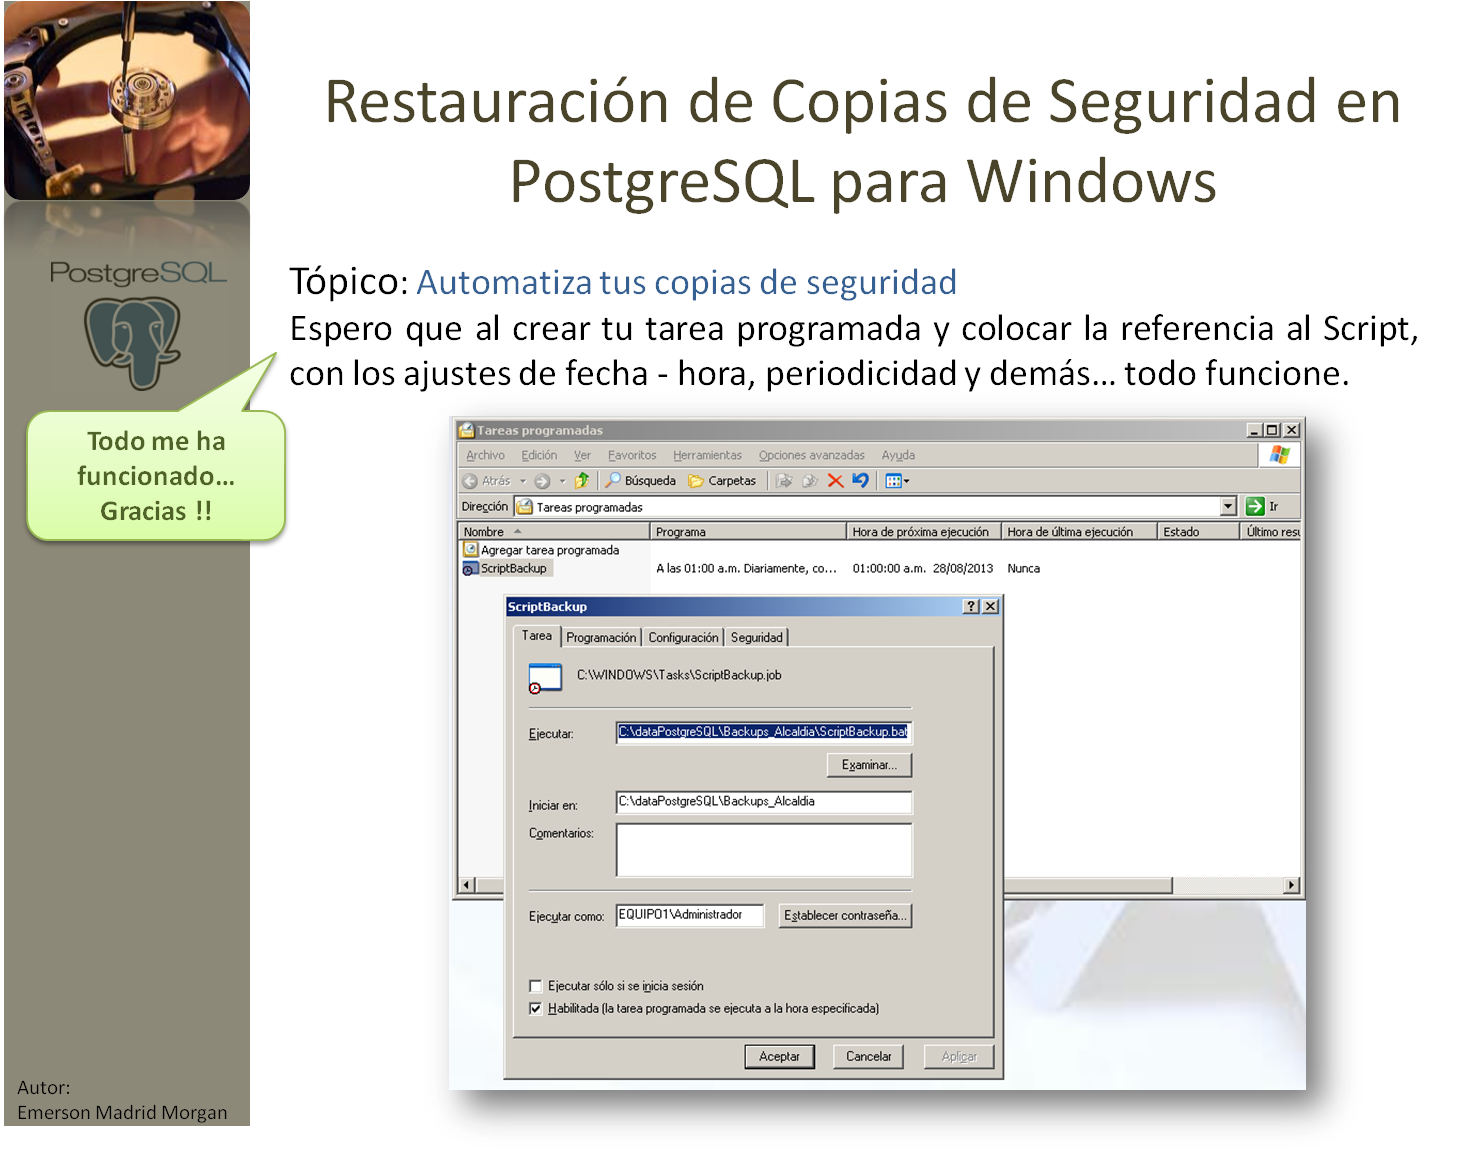Switch to the Configuración tab

click(x=683, y=637)
